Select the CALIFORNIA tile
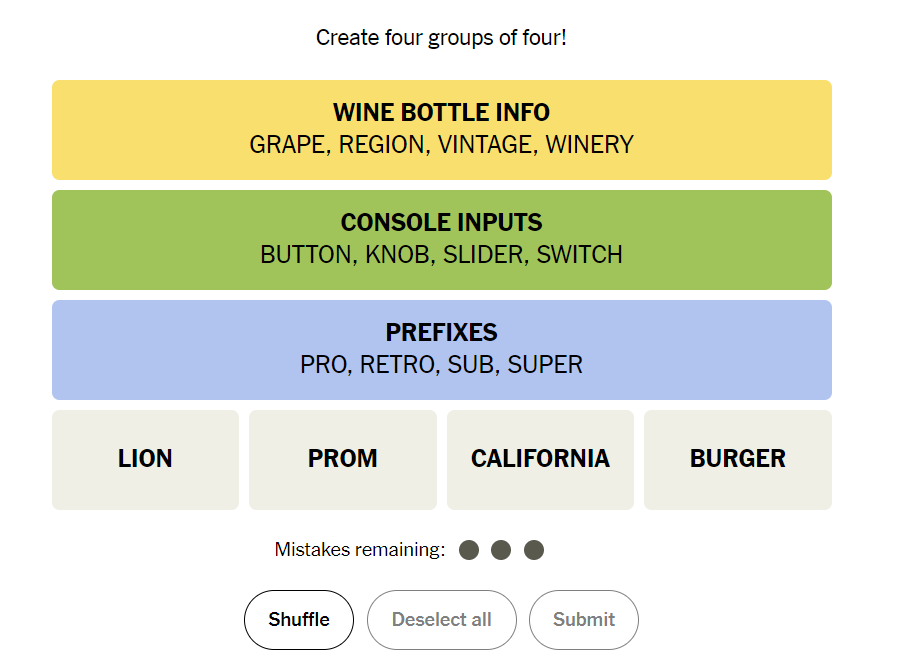The height and width of the screenshot is (657, 900). 540,459
